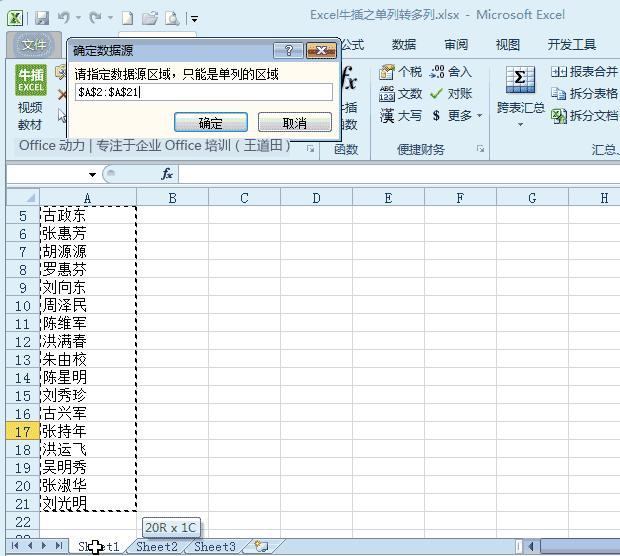
Task: Click the formula bar fx insert function icon
Action: (x=167, y=174)
